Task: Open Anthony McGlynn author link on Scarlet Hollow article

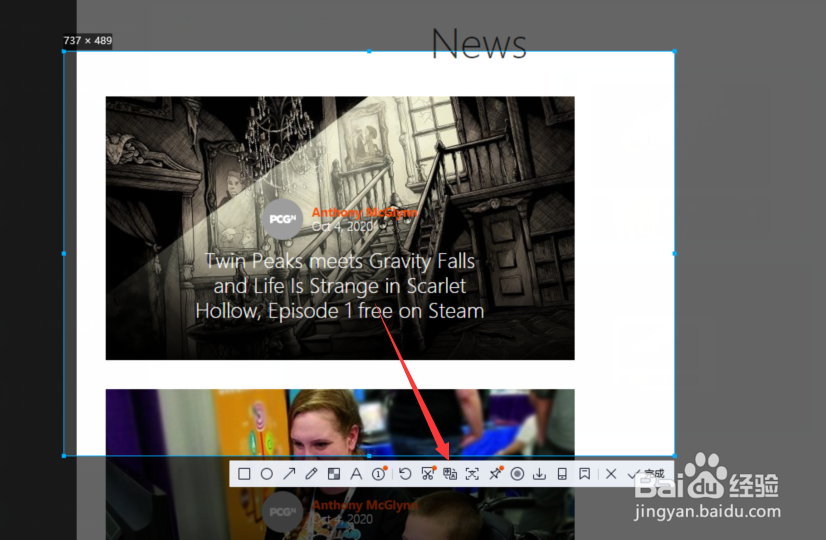Action: pos(365,212)
